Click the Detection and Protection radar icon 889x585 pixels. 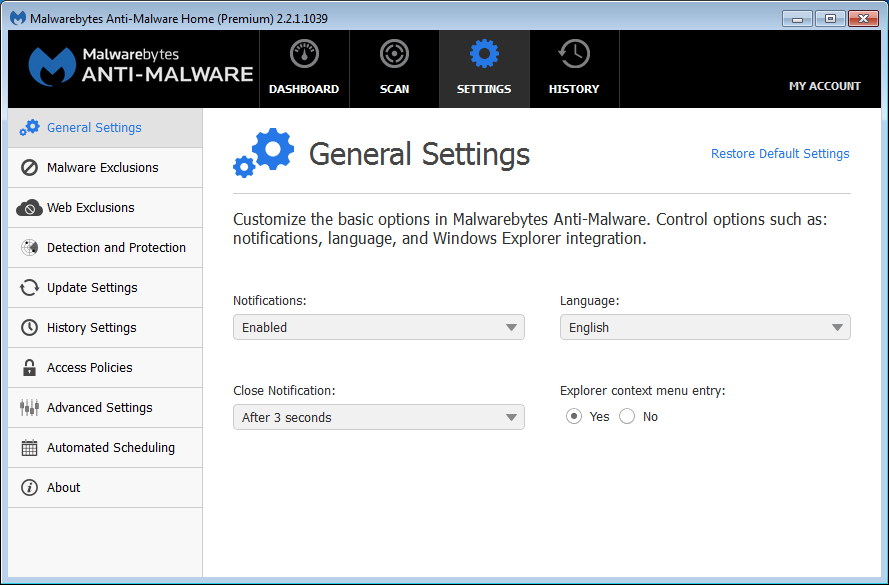pyautogui.click(x=29, y=248)
